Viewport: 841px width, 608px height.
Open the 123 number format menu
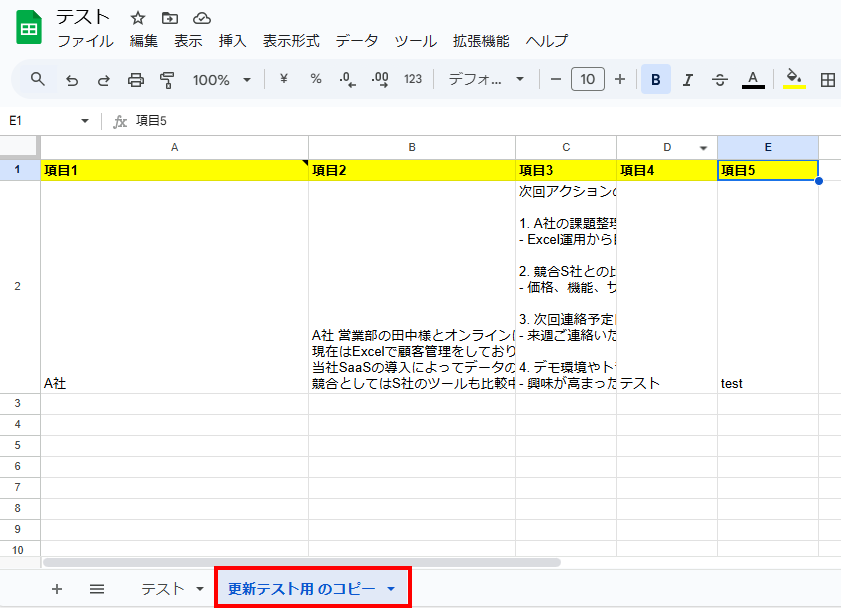point(412,79)
